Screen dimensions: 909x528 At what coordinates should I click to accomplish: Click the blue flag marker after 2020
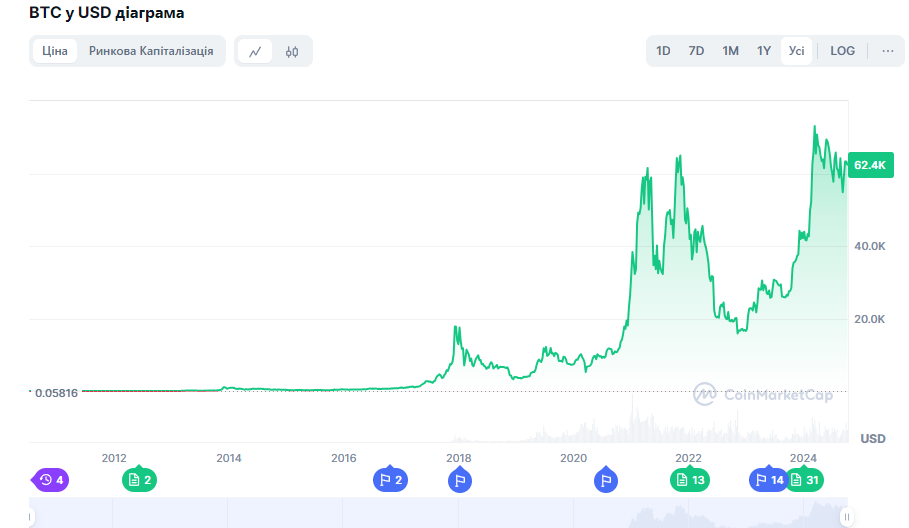[x=606, y=480]
